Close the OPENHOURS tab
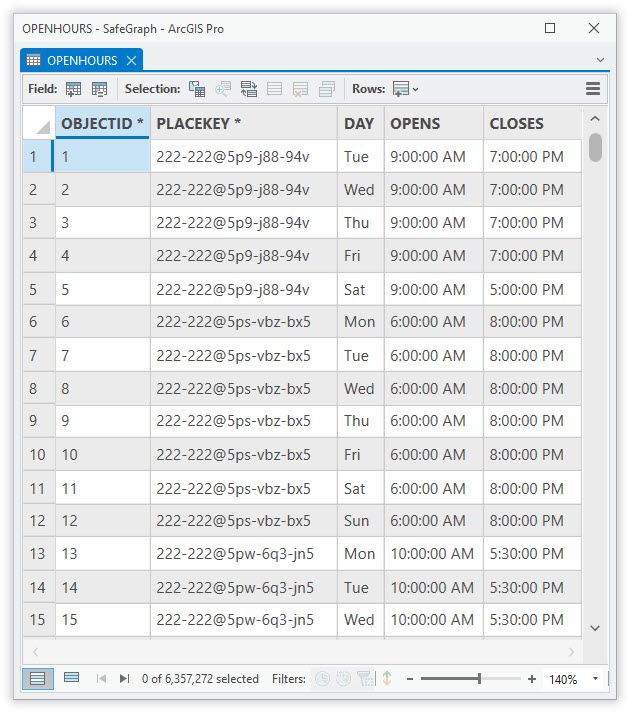The height and width of the screenshot is (713, 630). [x=131, y=60]
